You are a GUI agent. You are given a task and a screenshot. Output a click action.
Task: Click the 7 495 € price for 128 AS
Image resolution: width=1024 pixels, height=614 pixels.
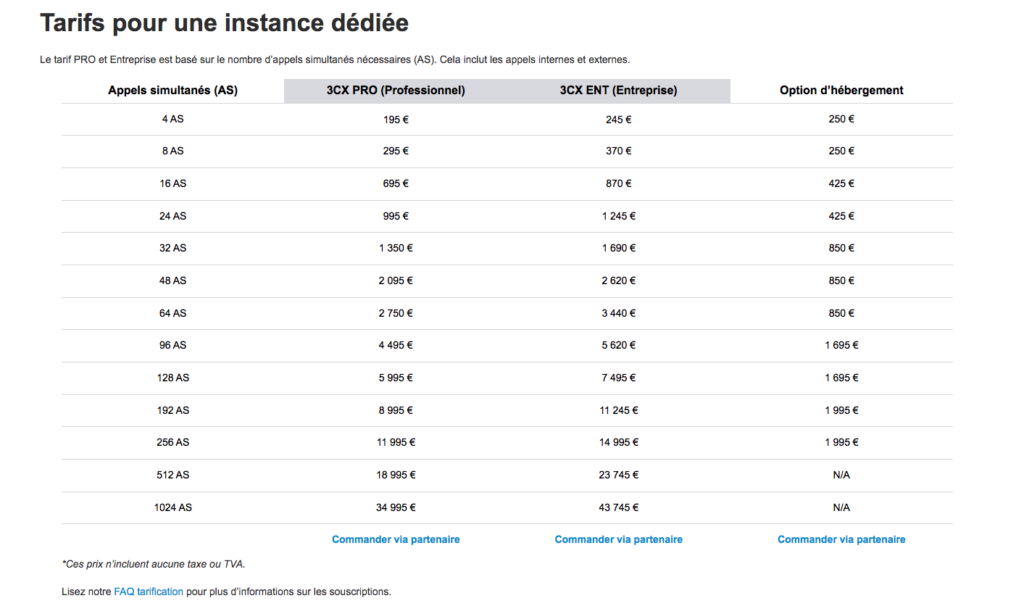618,378
